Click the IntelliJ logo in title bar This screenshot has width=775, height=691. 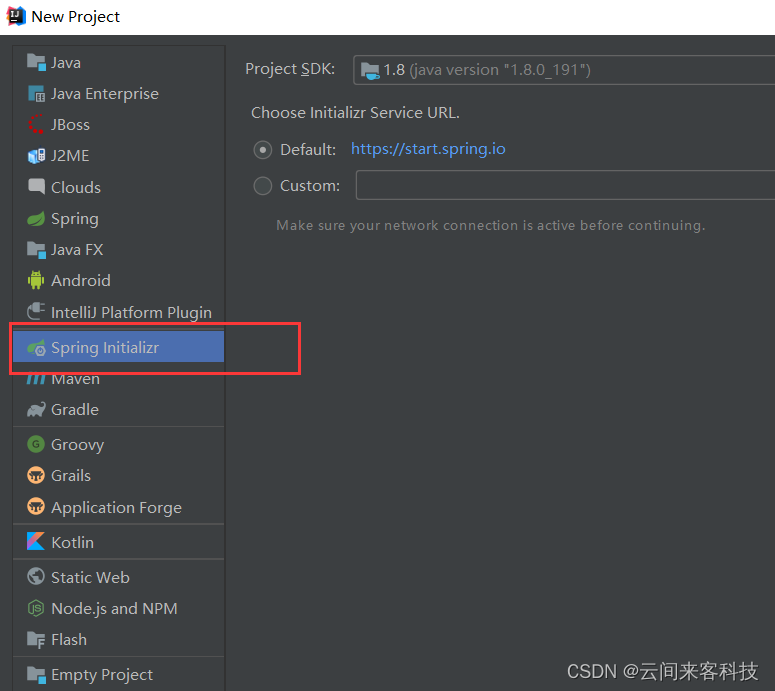[16, 16]
